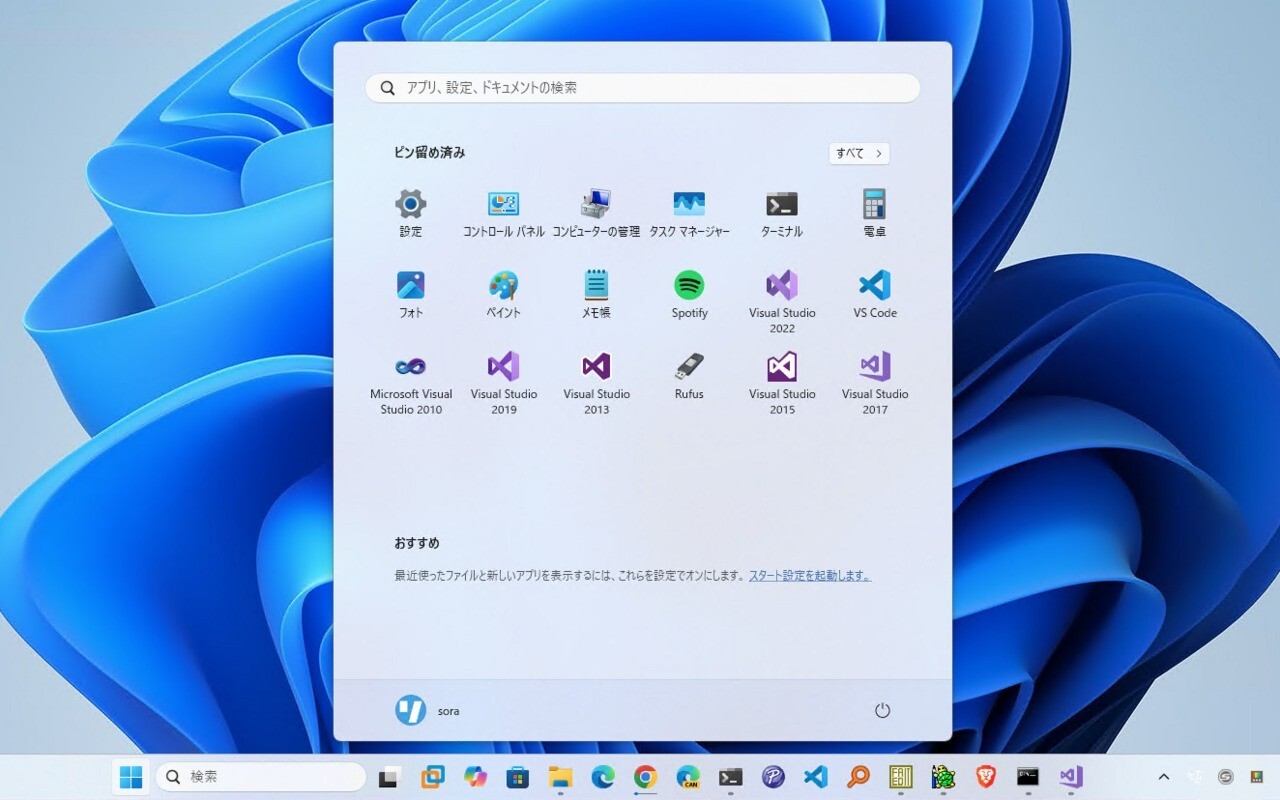Open Microsoft Store from taskbar
This screenshot has height=800, width=1280.
[517, 777]
